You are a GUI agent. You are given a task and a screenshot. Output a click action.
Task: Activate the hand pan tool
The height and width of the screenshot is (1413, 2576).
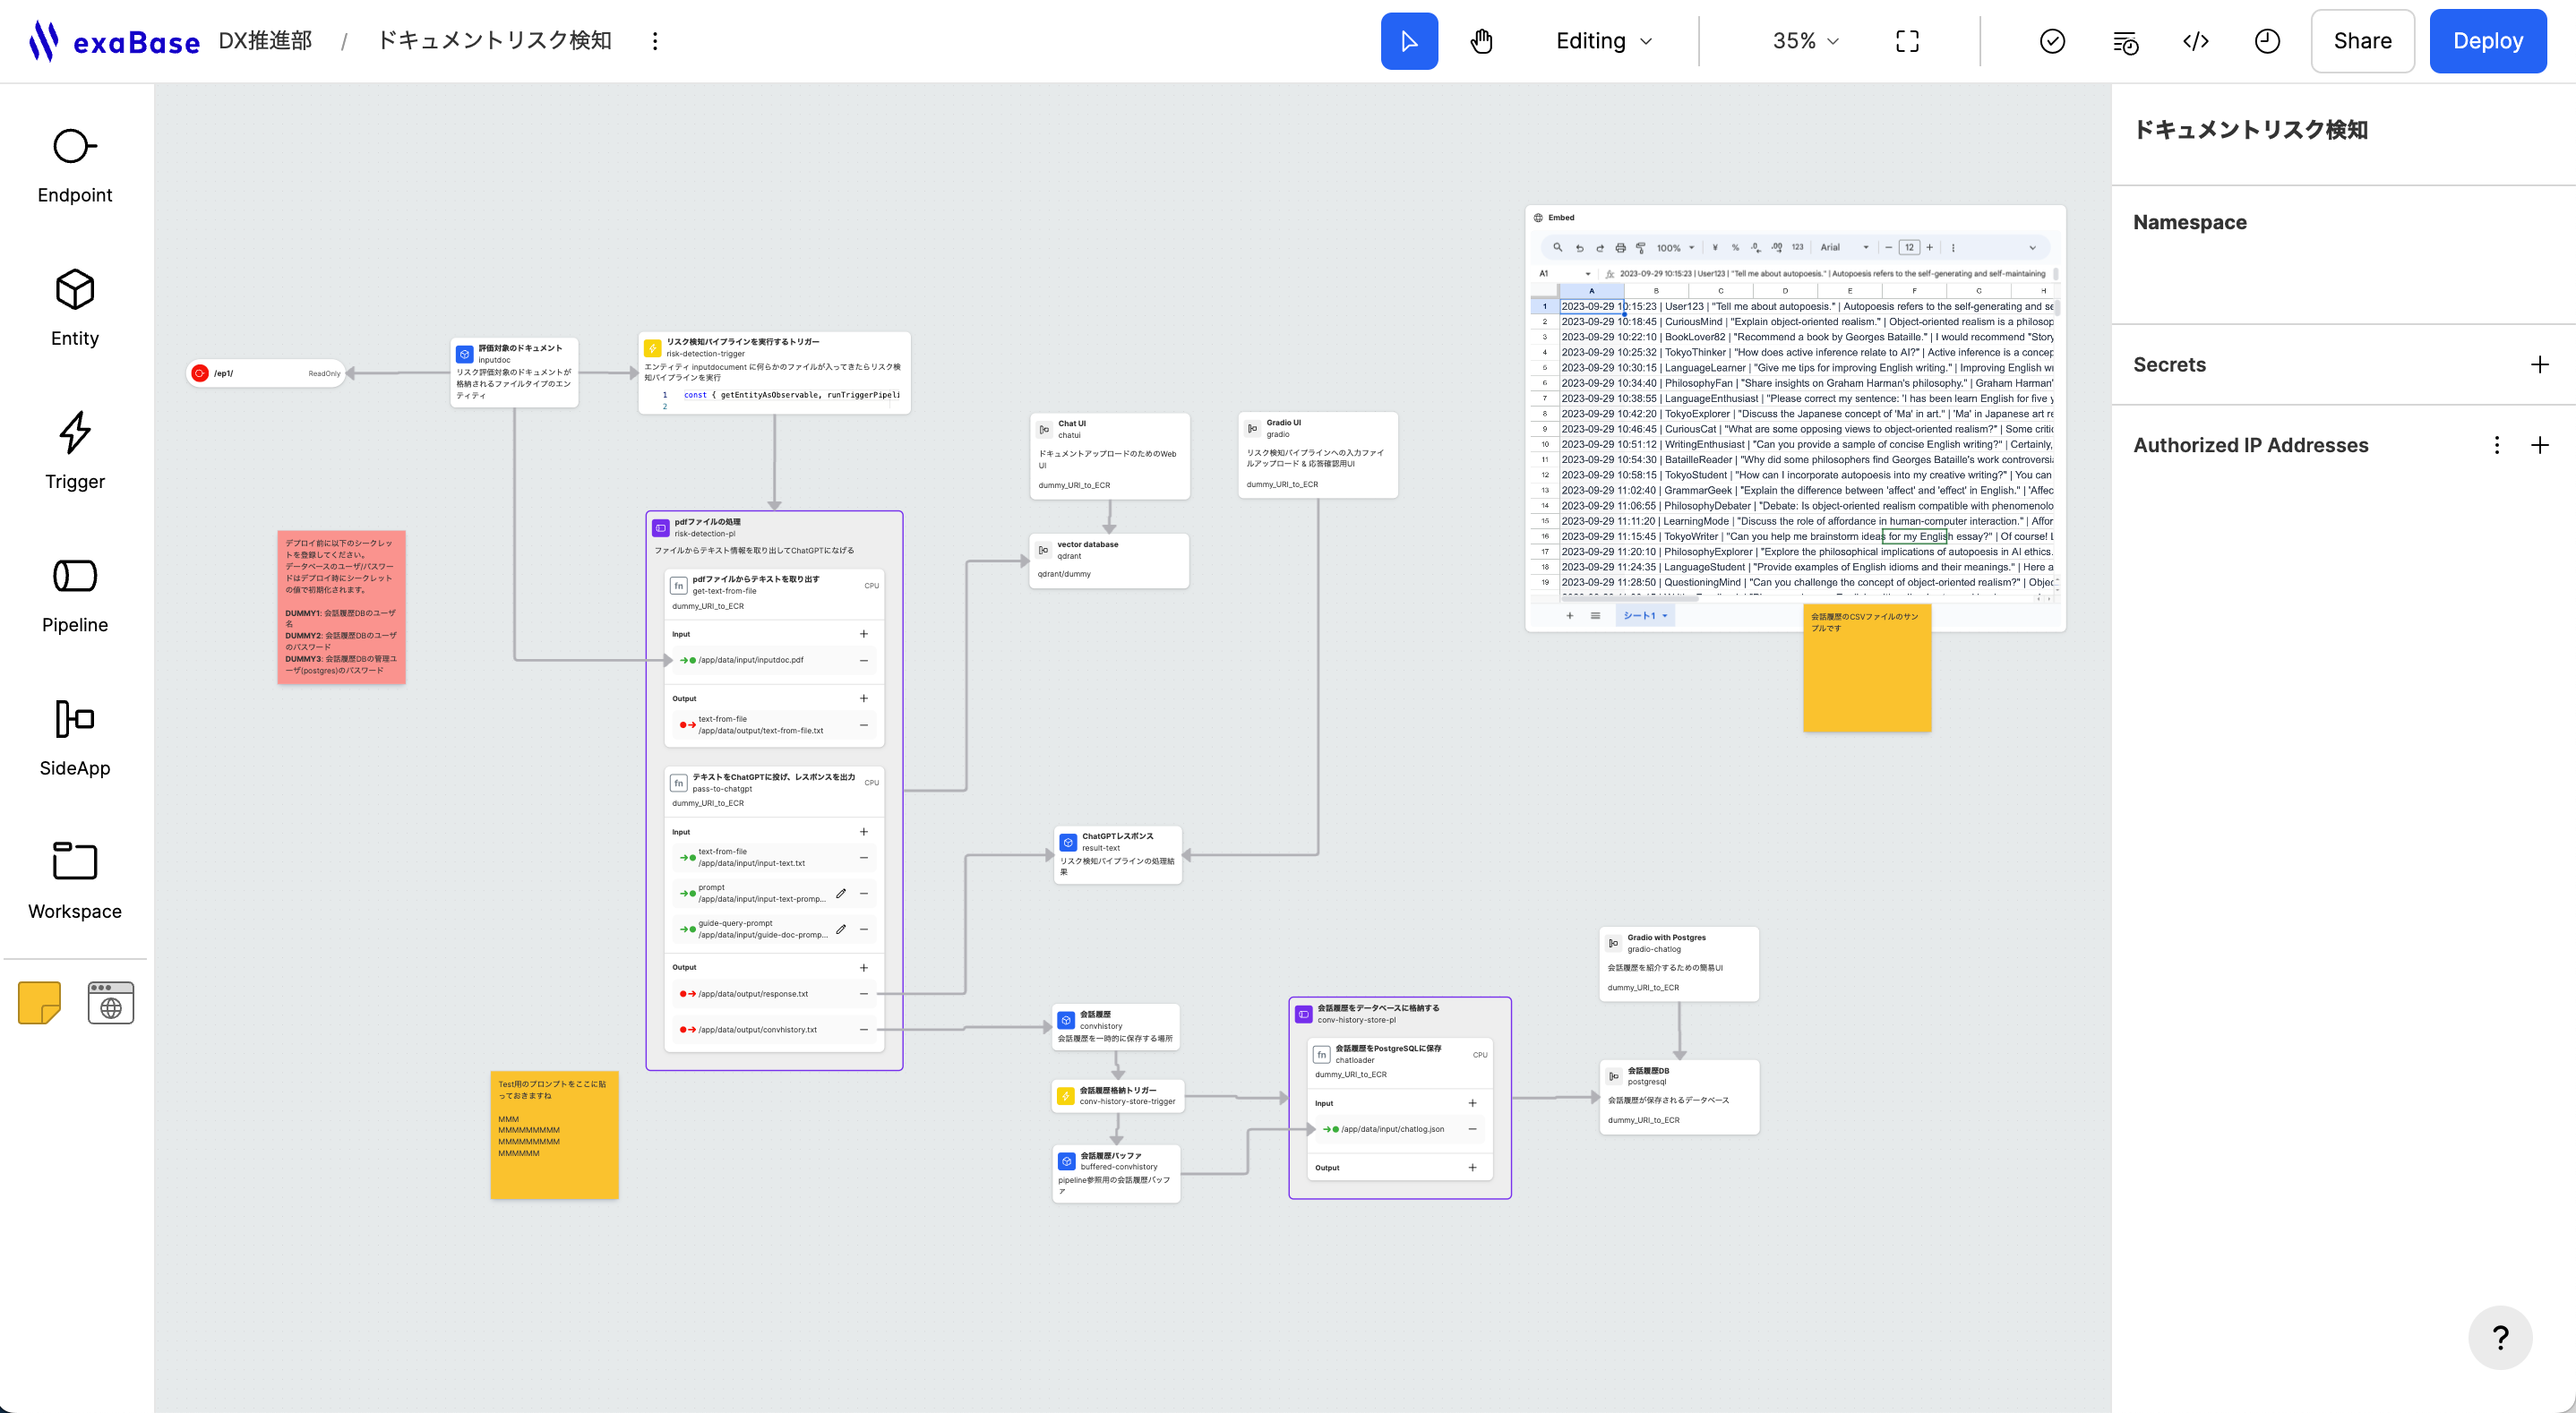coord(1481,41)
